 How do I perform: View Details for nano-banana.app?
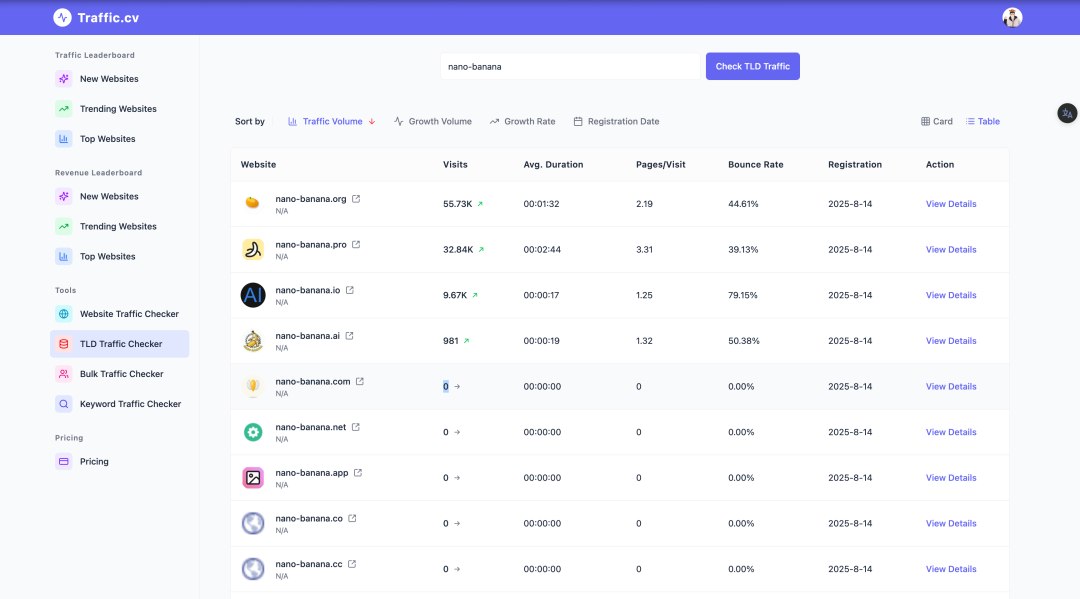[951, 478]
